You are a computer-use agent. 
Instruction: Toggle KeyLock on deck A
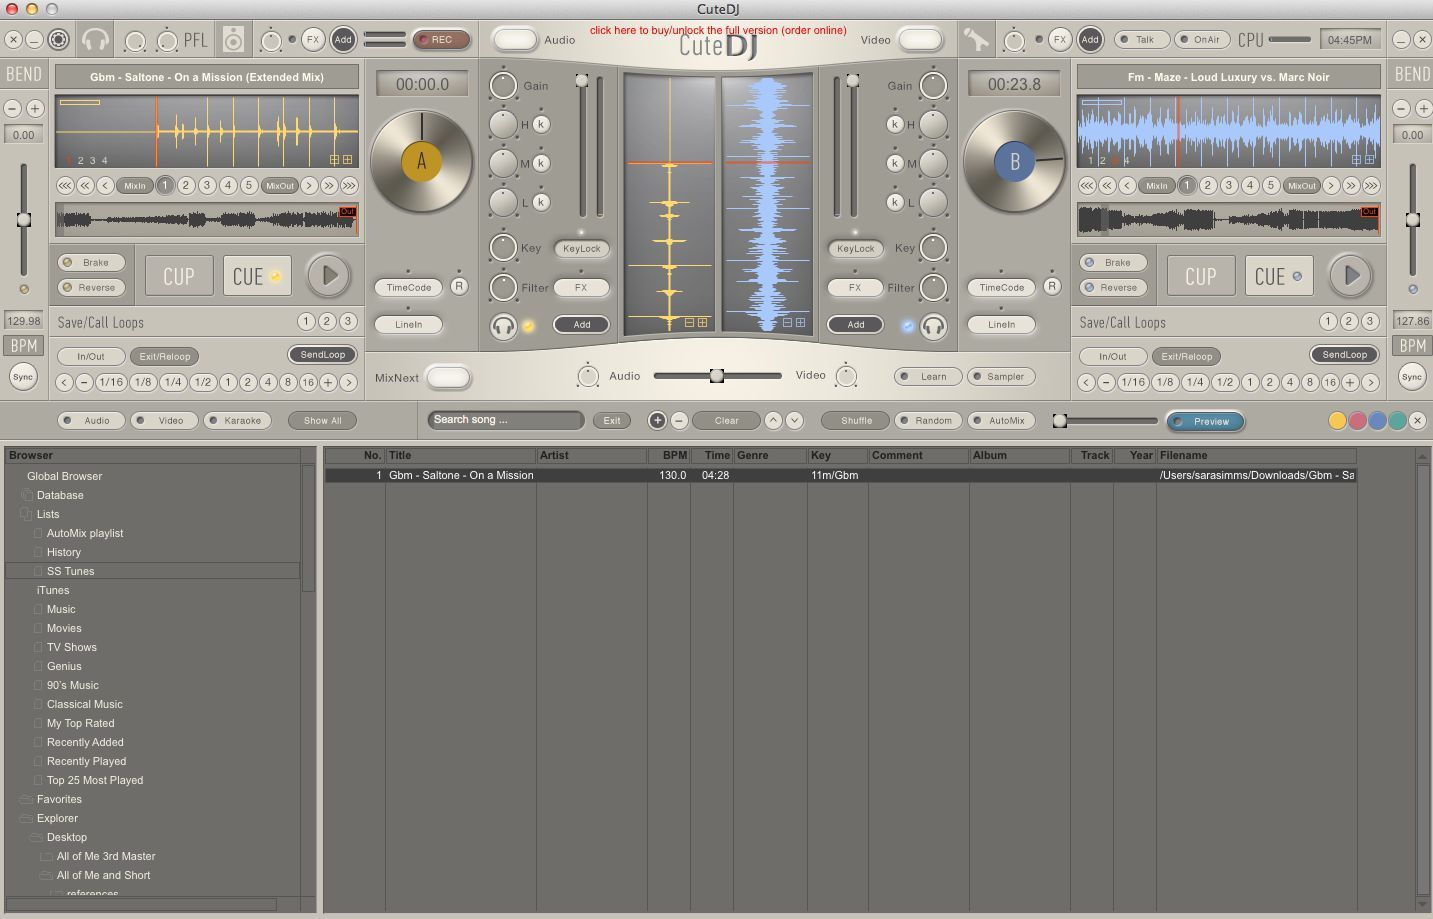(581, 248)
